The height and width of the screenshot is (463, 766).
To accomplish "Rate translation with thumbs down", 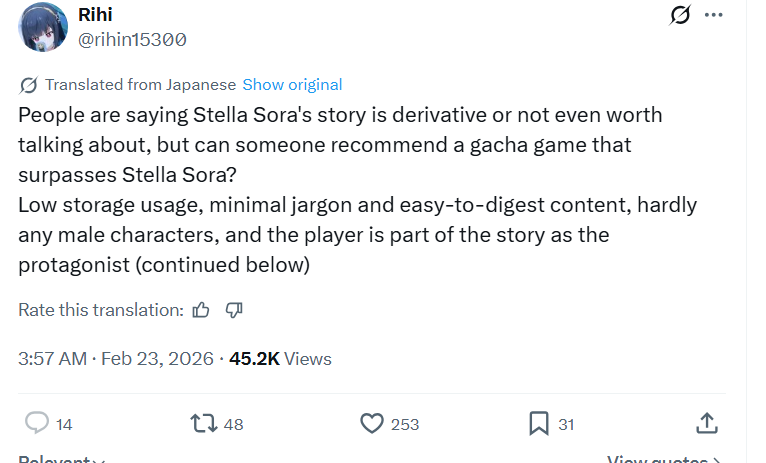I will [x=234, y=310].
